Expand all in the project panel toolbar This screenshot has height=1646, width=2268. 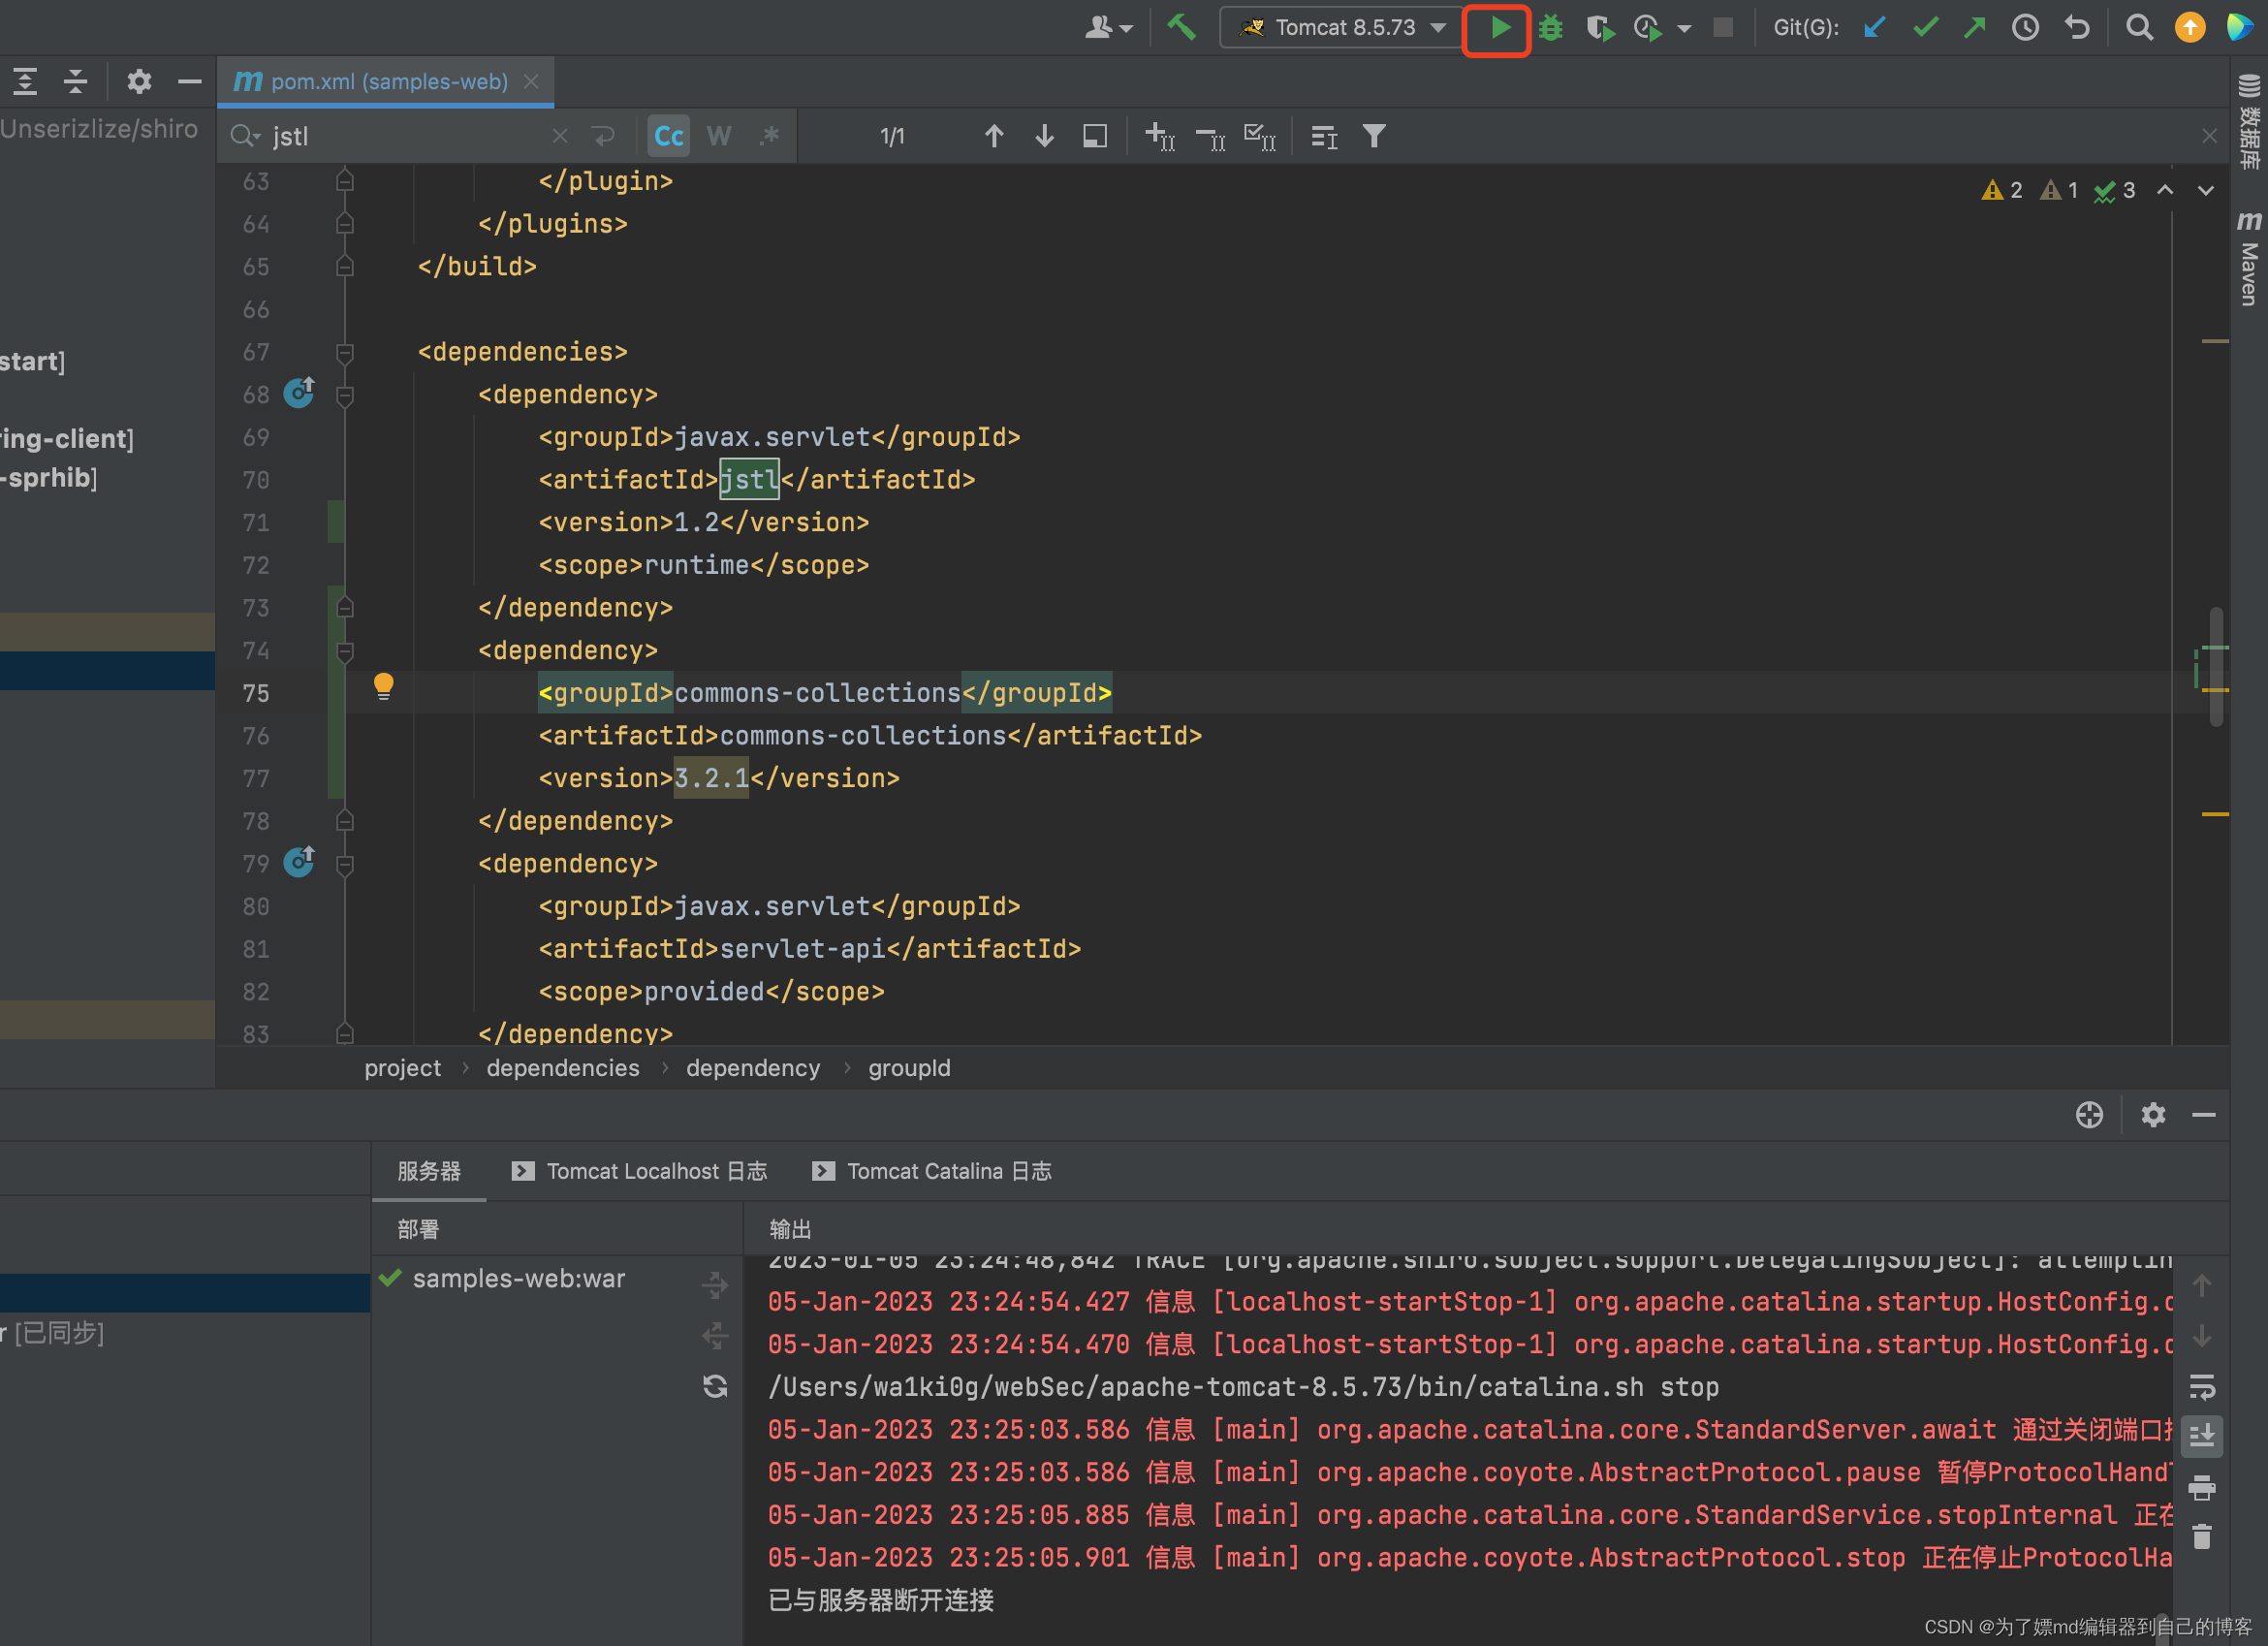tap(25, 81)
